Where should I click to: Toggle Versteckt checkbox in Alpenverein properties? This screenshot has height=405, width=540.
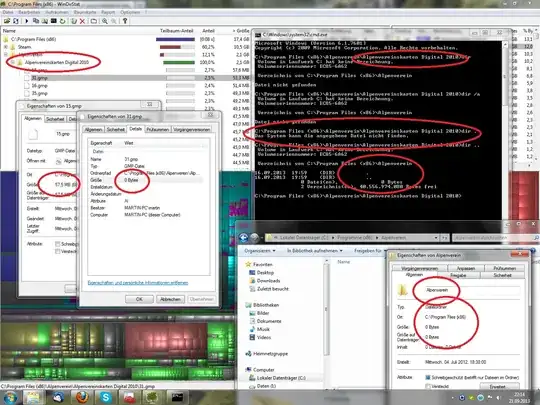pos(428,386)
